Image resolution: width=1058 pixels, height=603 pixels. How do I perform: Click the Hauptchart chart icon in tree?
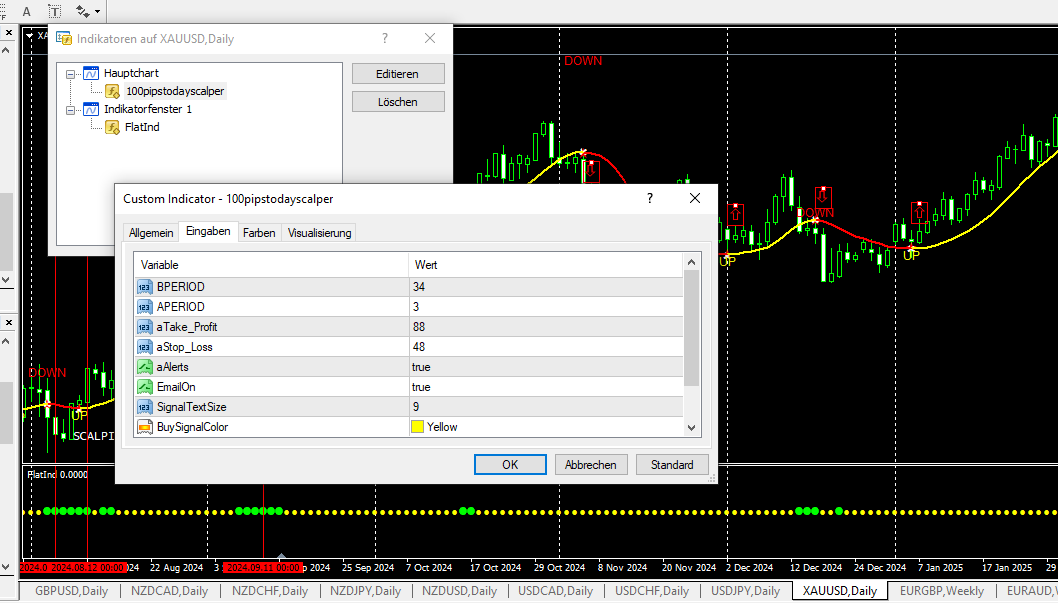pyautogui.click(x=91, y=73)
